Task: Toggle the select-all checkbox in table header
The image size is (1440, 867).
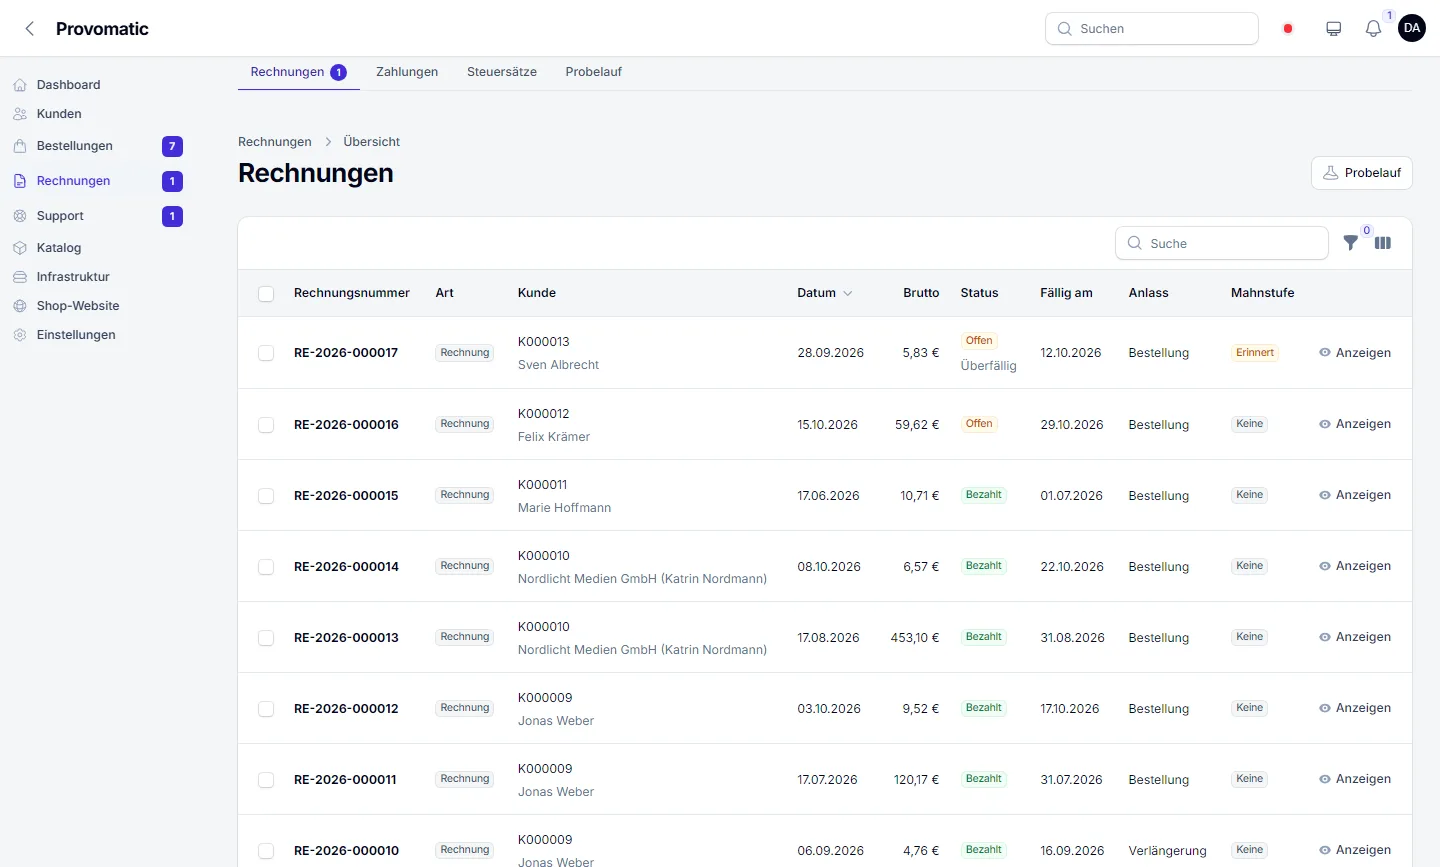Action: (x=266, y=294)
